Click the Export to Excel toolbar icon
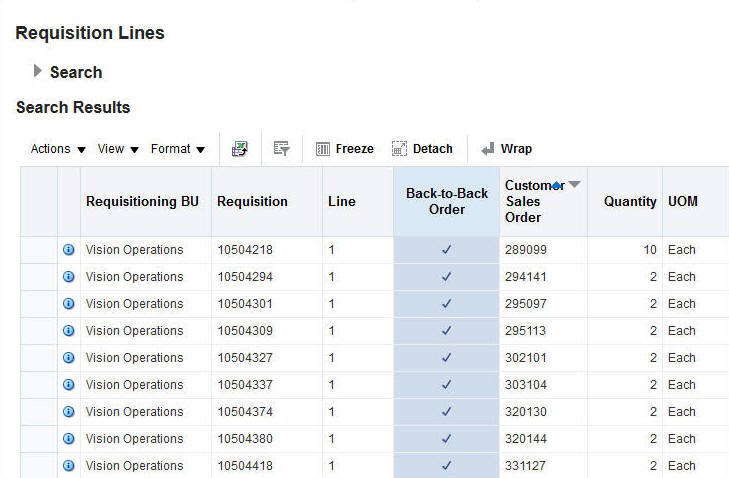 tap(239, 149)
